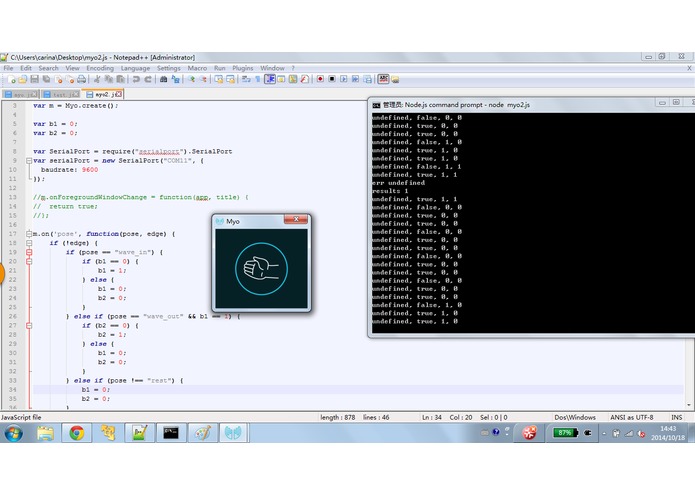Open the Language menu
This screenshot has height=494, width=695.
click(x=135, y=68)
